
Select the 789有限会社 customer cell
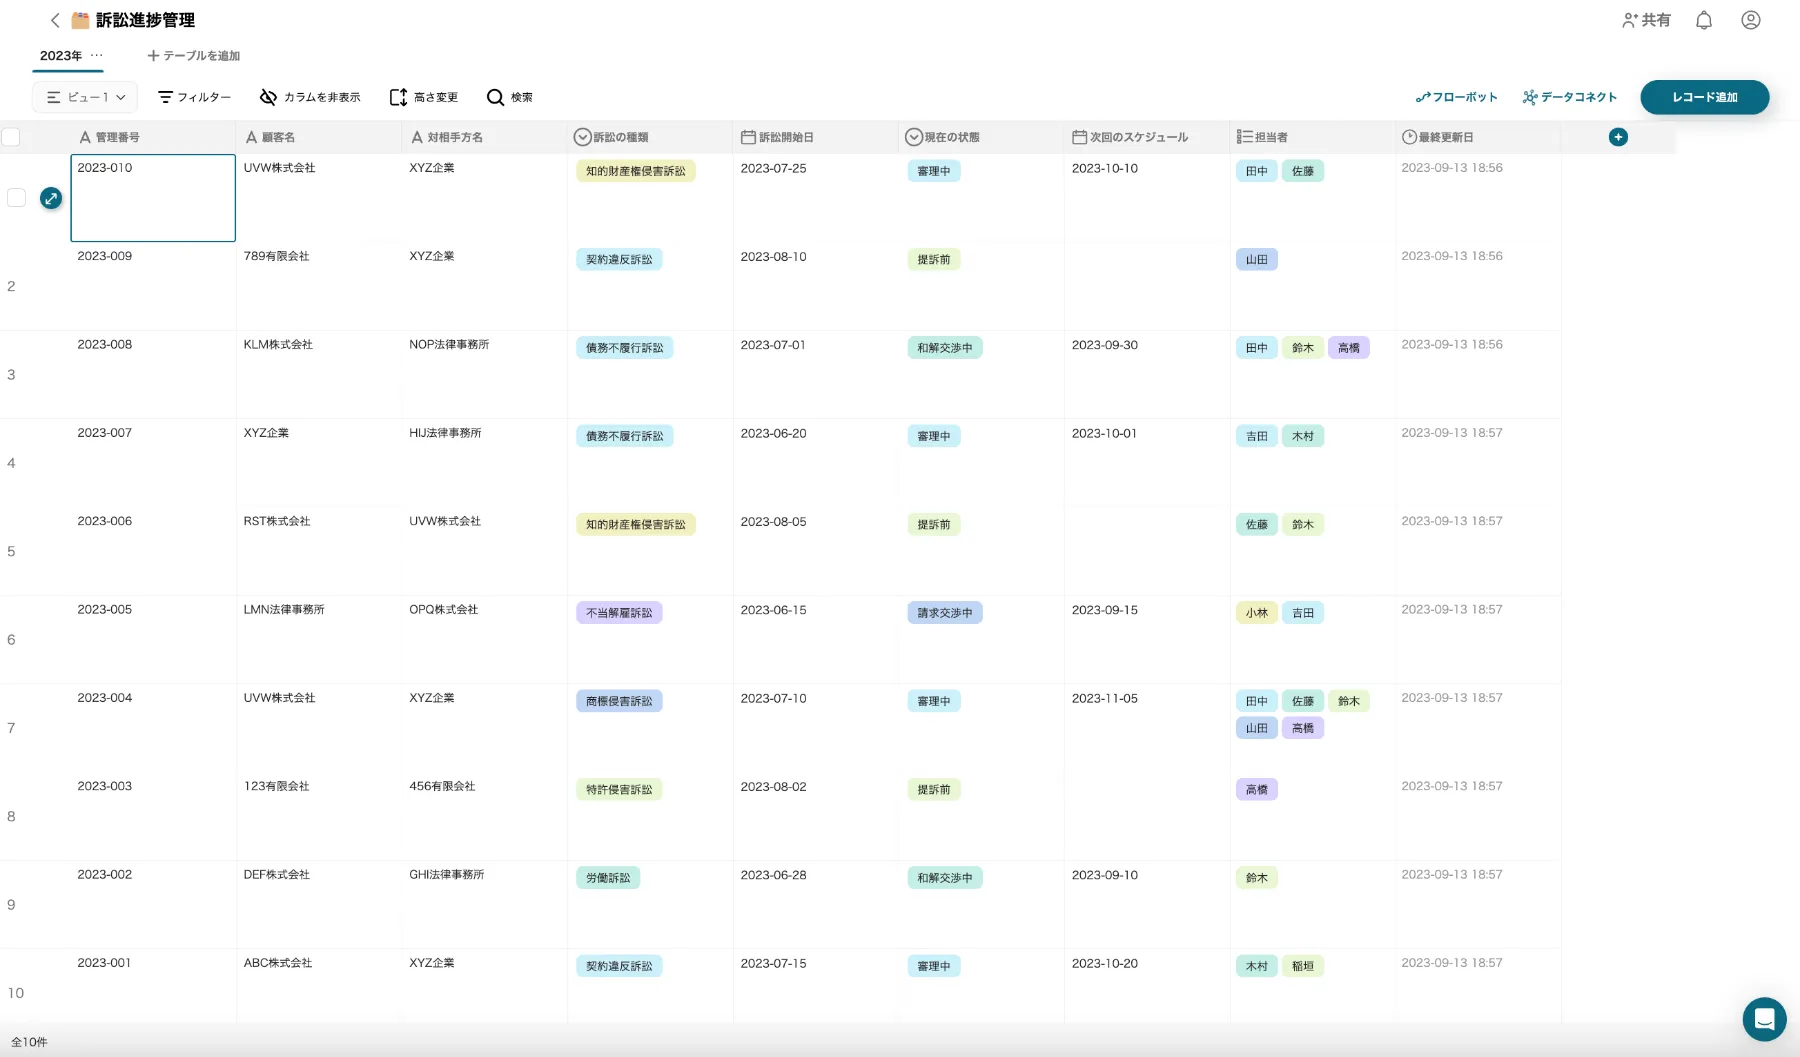pos(319,286)
